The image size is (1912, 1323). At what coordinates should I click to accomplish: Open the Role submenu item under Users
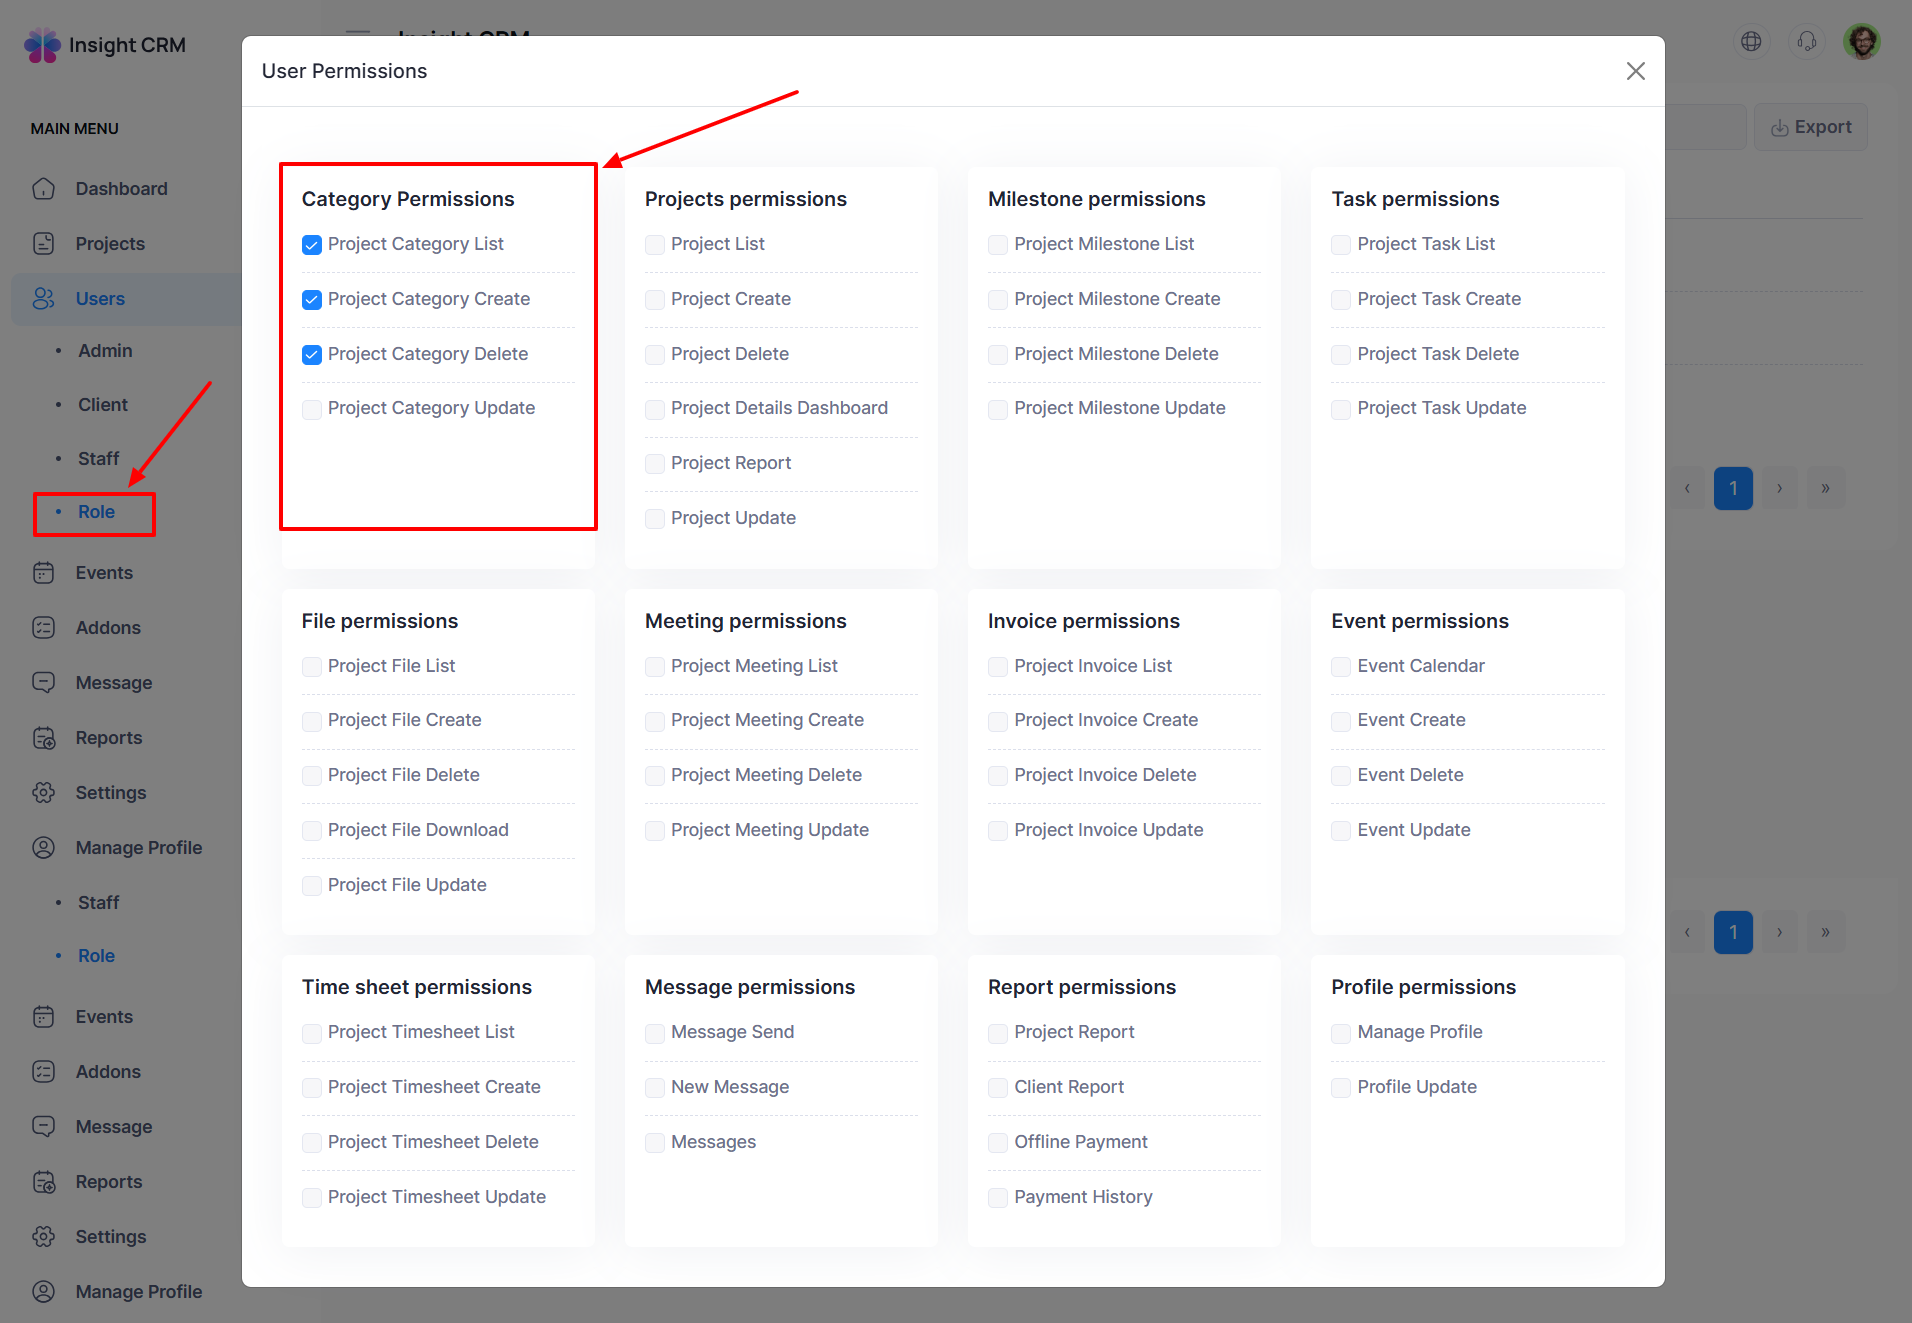click(96, 512)
